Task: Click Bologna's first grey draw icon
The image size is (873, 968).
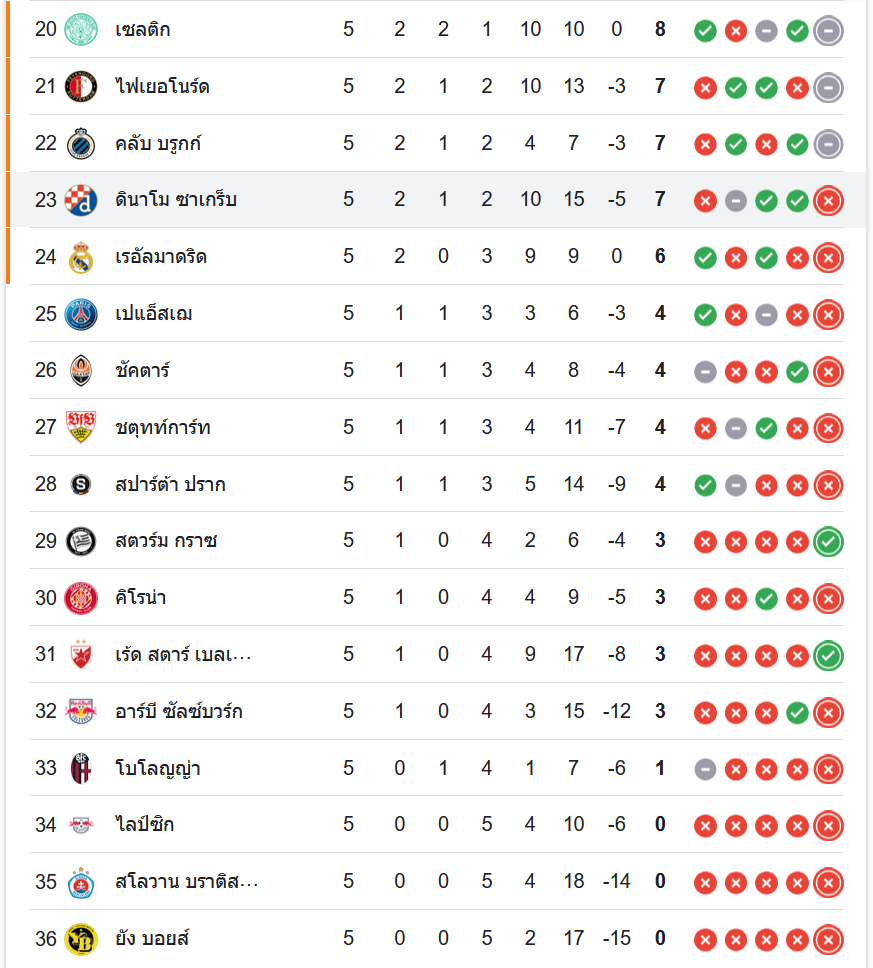Action: pyautogui.click(x=705, y=770)
